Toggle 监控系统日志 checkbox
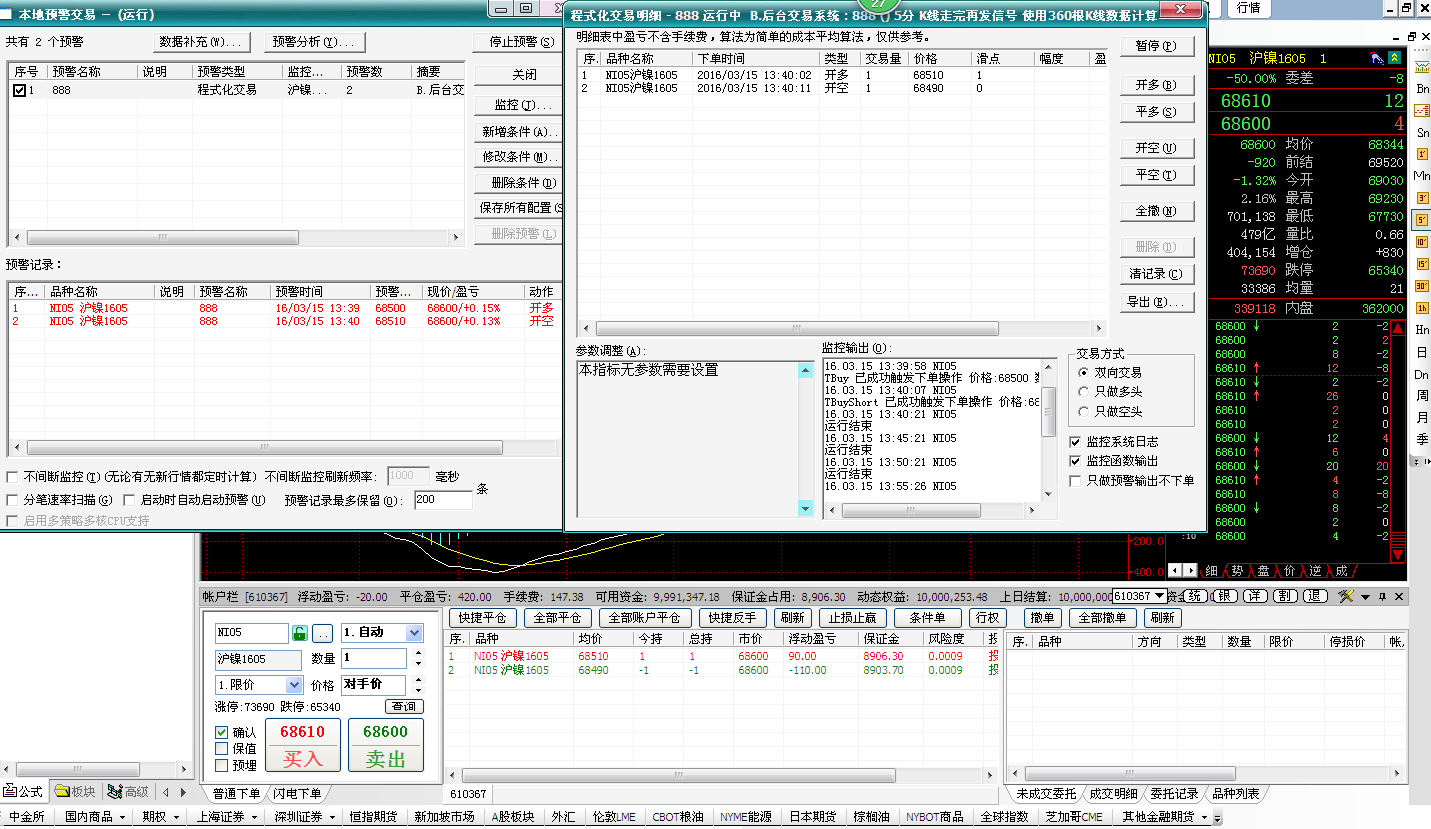This screenshot has width=1431, height=829. 1075,441
